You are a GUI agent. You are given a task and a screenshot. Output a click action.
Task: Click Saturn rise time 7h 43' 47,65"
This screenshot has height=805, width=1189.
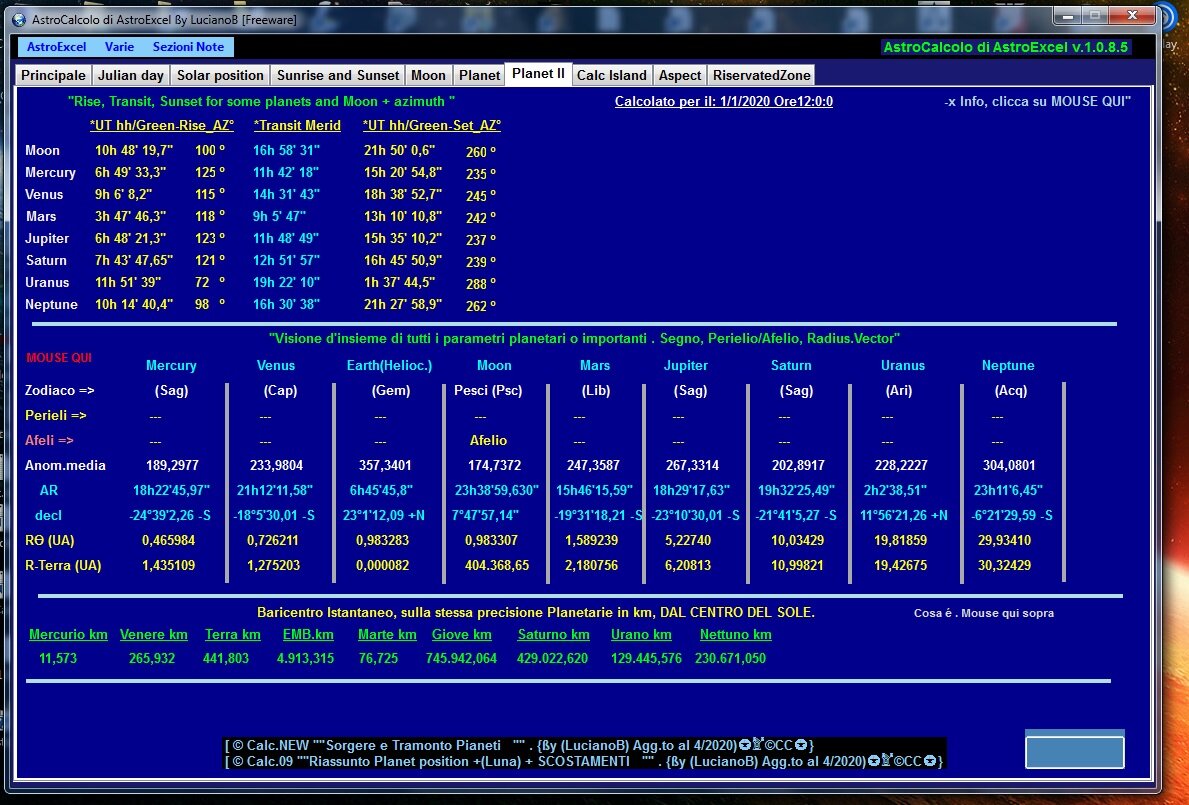point(133,260)
